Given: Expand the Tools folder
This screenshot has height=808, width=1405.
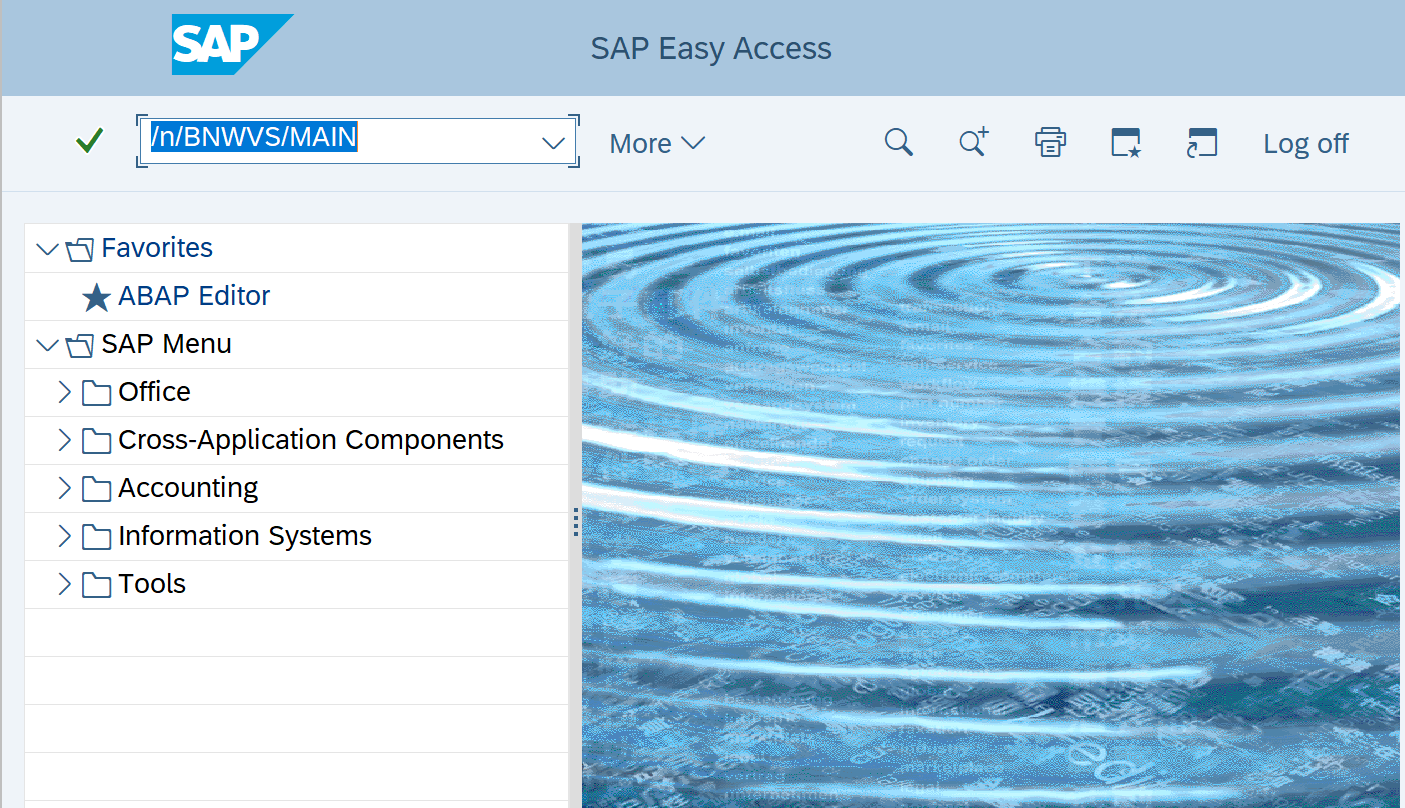Looking at the screenshot, I should click(x=64, y=583).
